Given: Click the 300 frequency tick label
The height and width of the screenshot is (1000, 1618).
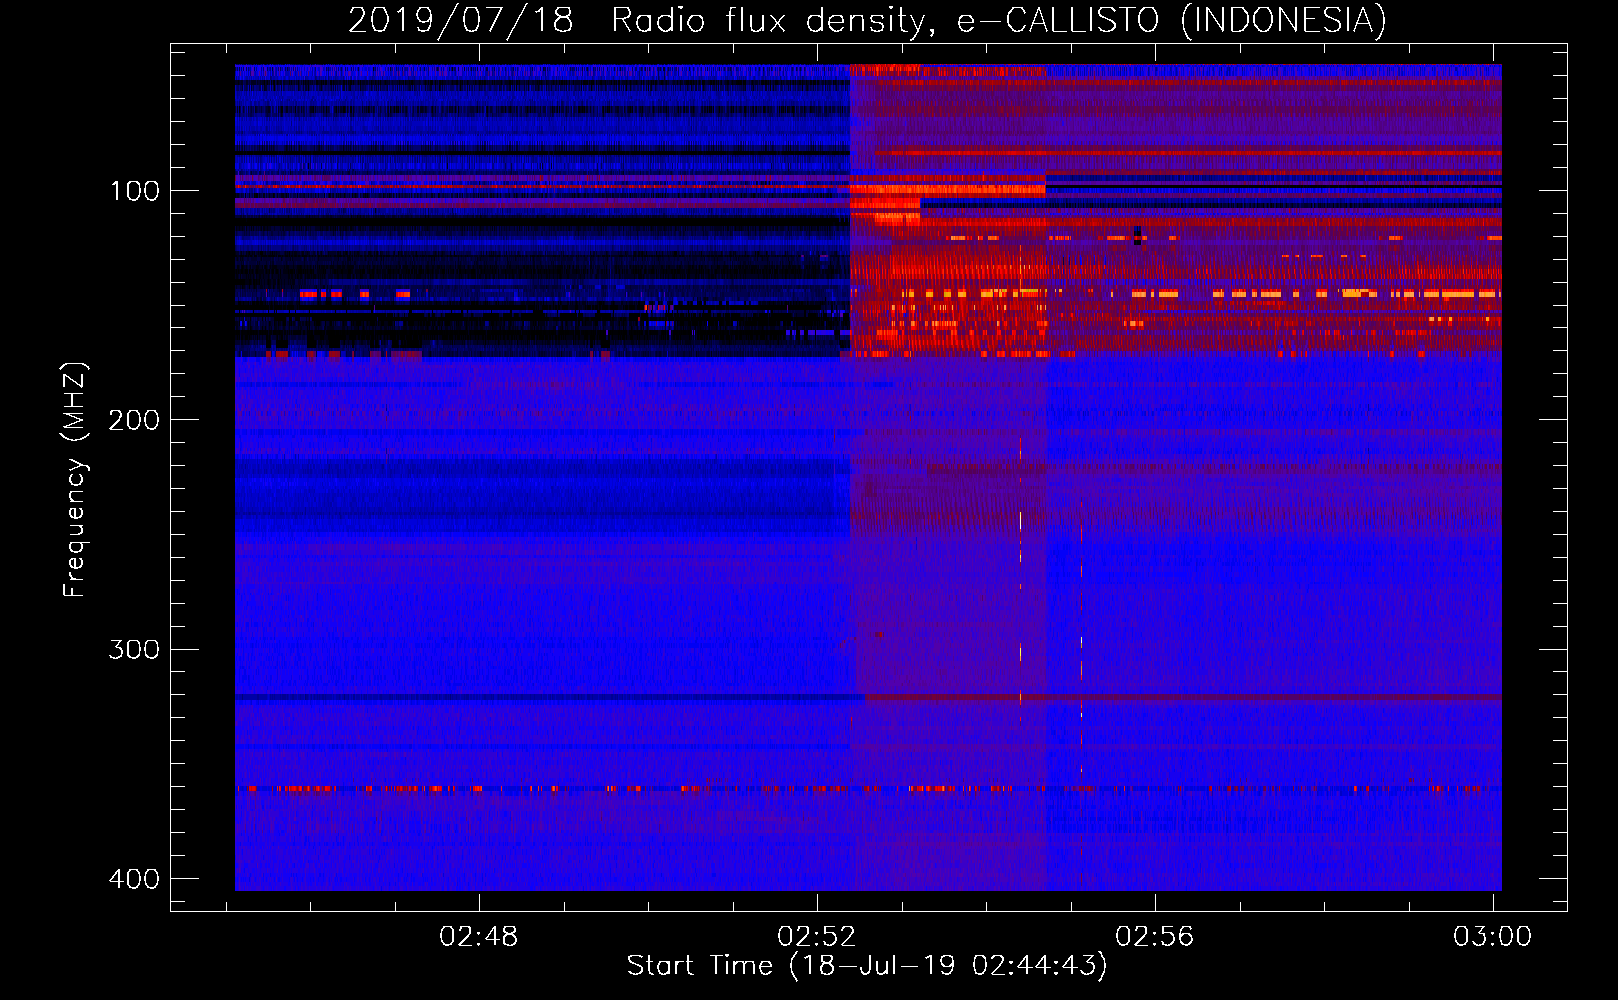Looking at the screenshot, I should (133, 650).
